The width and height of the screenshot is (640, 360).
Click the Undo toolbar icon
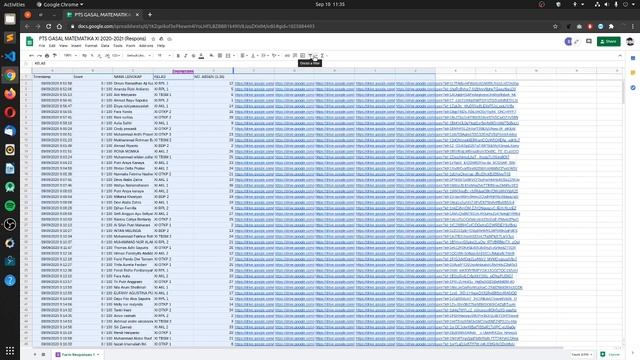click(x=31, y=56)
